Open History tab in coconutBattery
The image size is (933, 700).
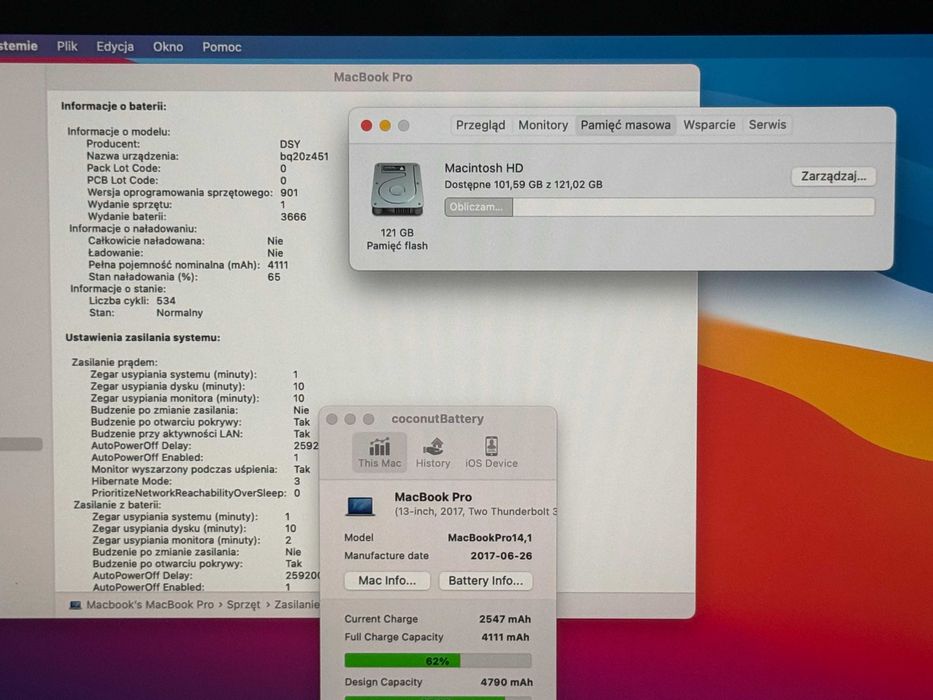(433, 452)
